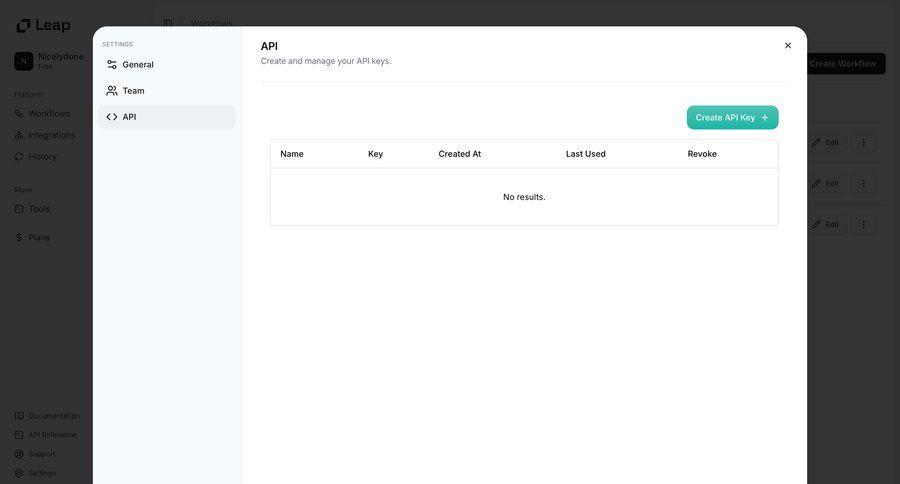900x484 pixels.
Task: Click the Leap logo in the background
Action: coord(44,25)
